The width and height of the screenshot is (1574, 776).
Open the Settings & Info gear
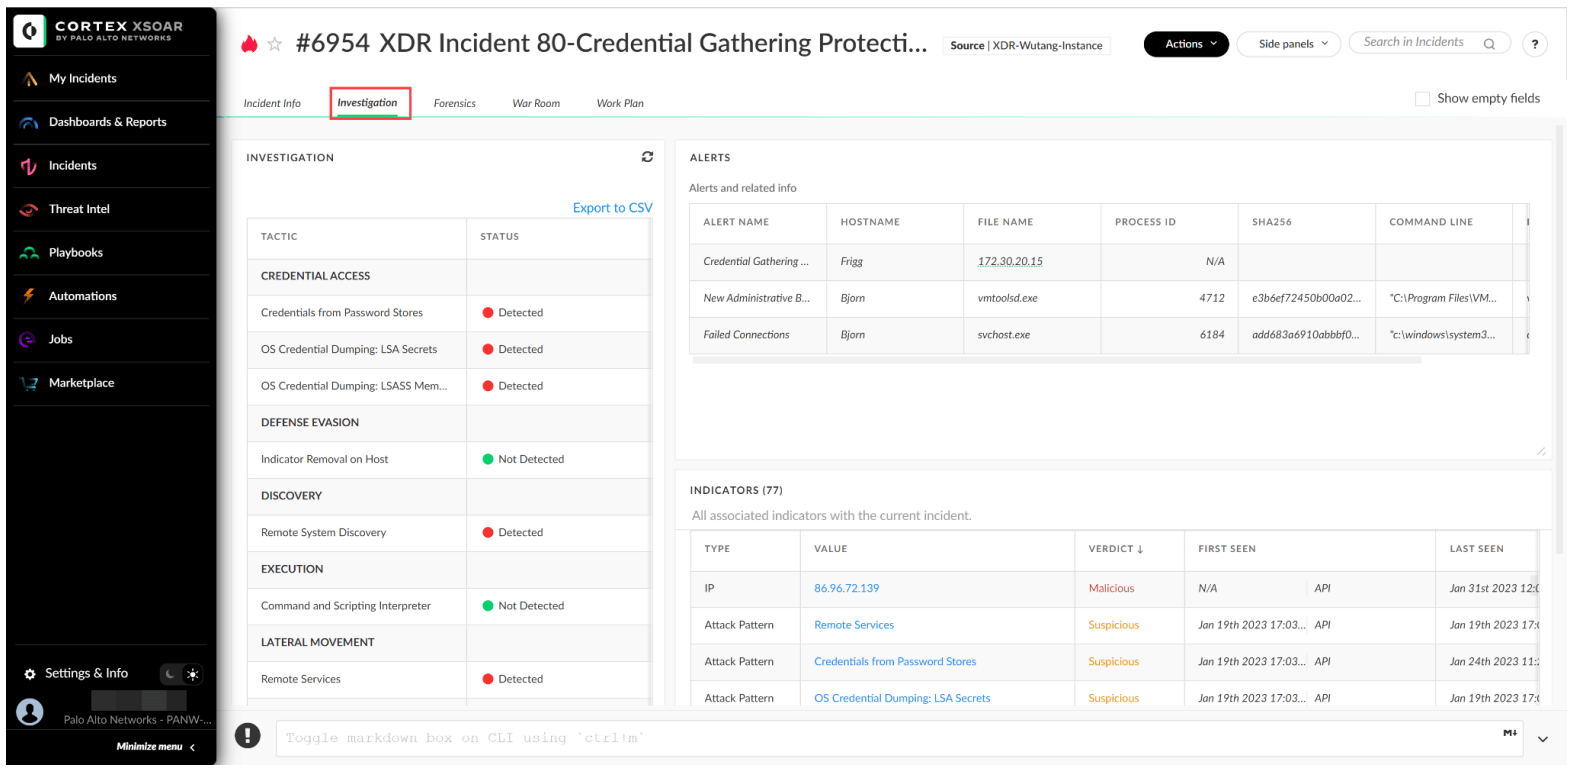(x=30, y=674)
